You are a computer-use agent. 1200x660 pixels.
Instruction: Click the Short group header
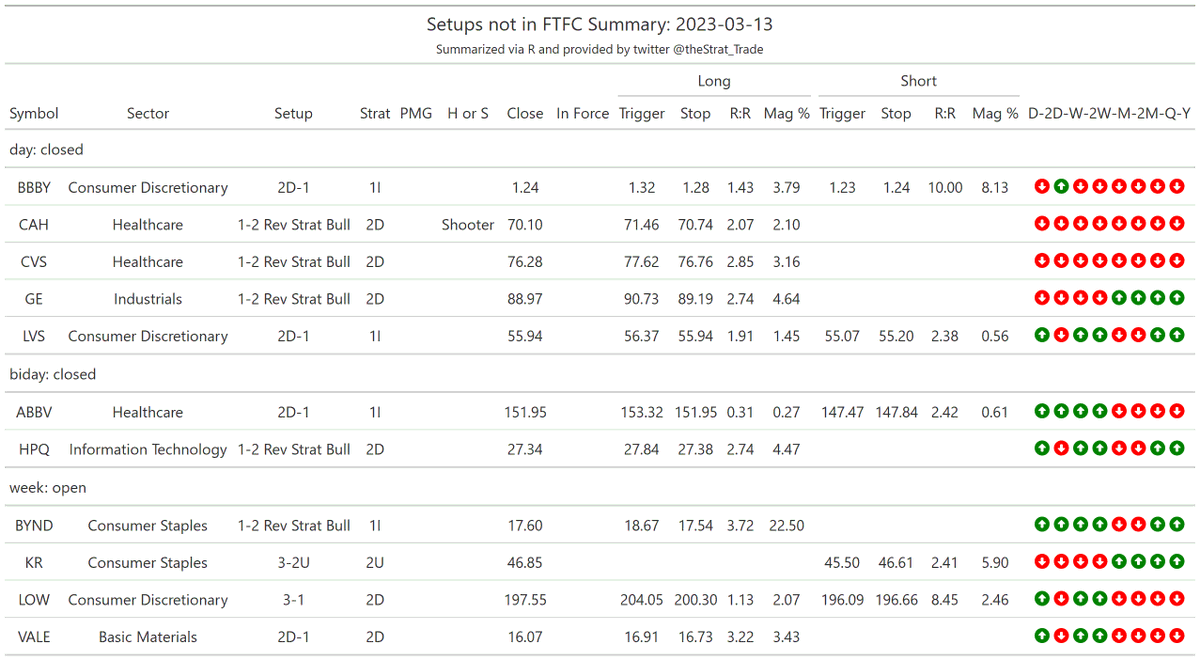click(x=919, y=81)
